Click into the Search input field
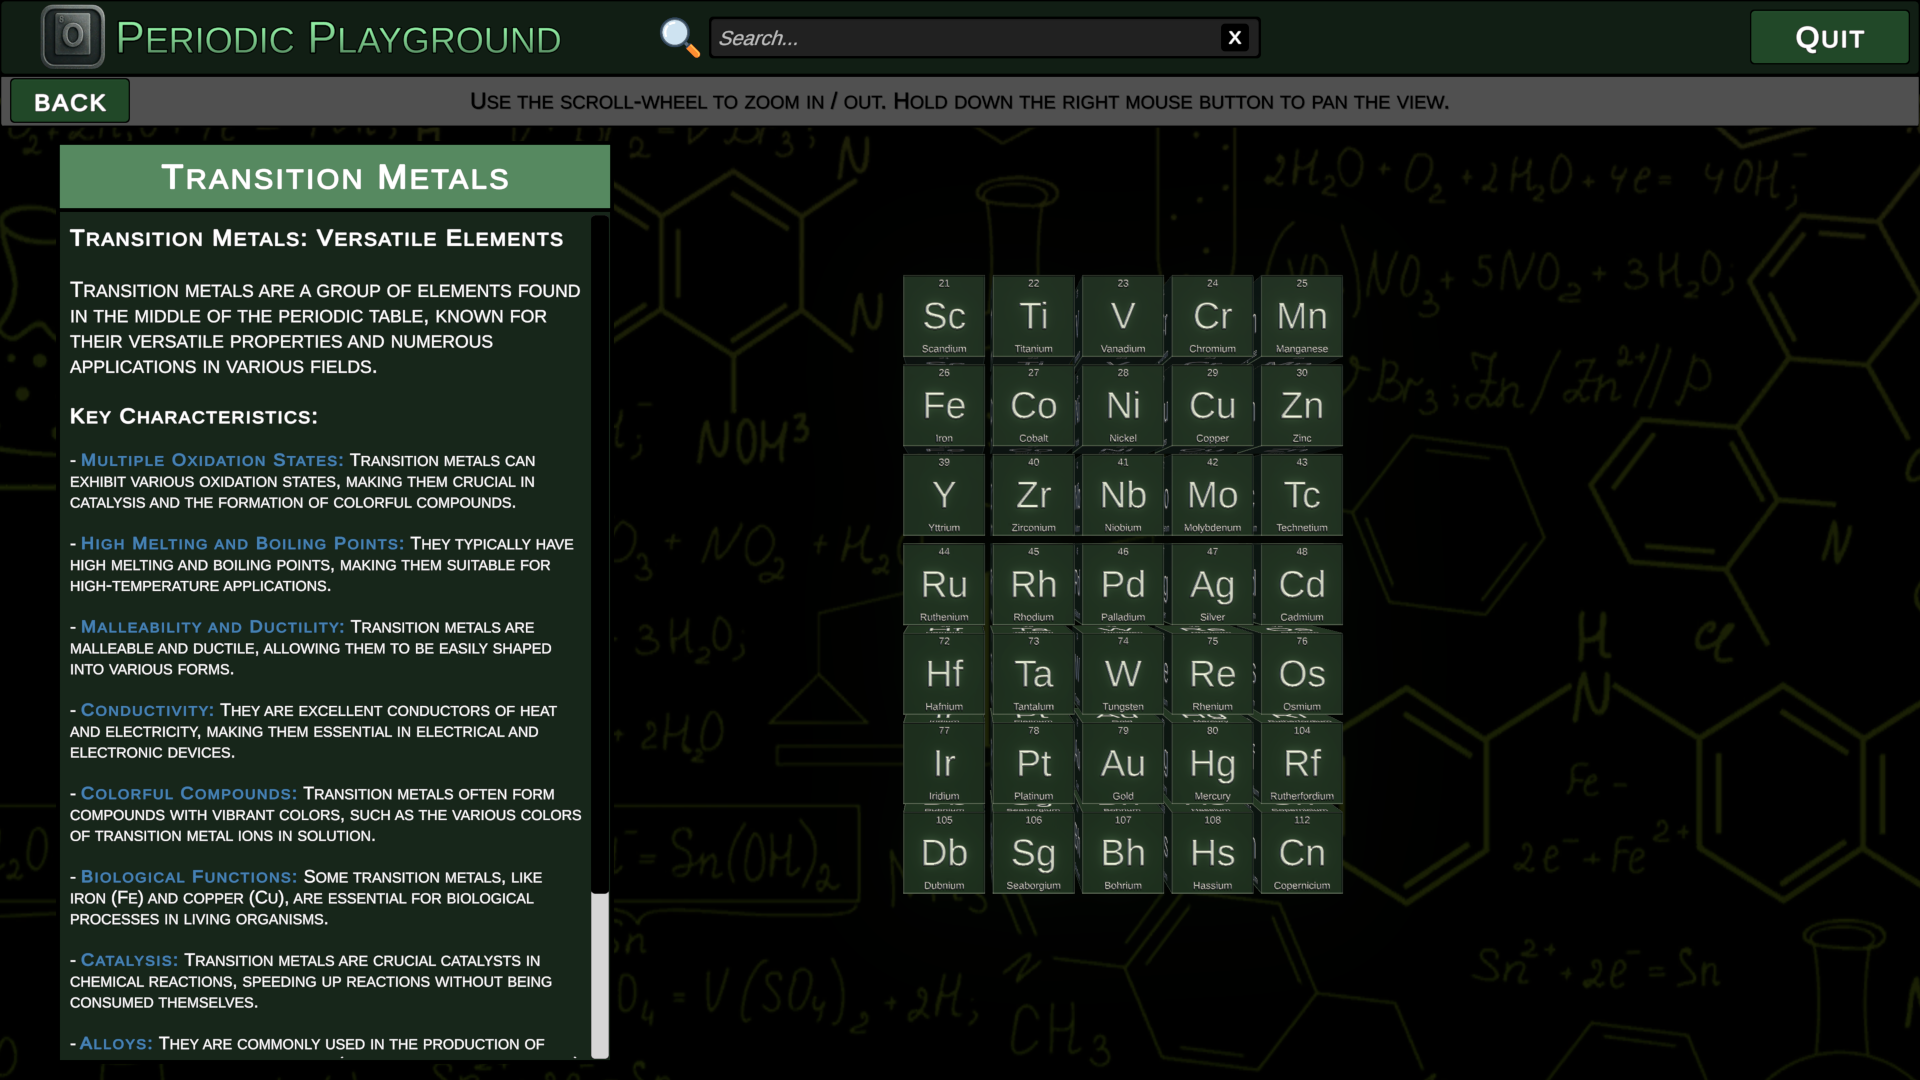The width and height of the screenshot is (1920, 1080). coord(965,38)
